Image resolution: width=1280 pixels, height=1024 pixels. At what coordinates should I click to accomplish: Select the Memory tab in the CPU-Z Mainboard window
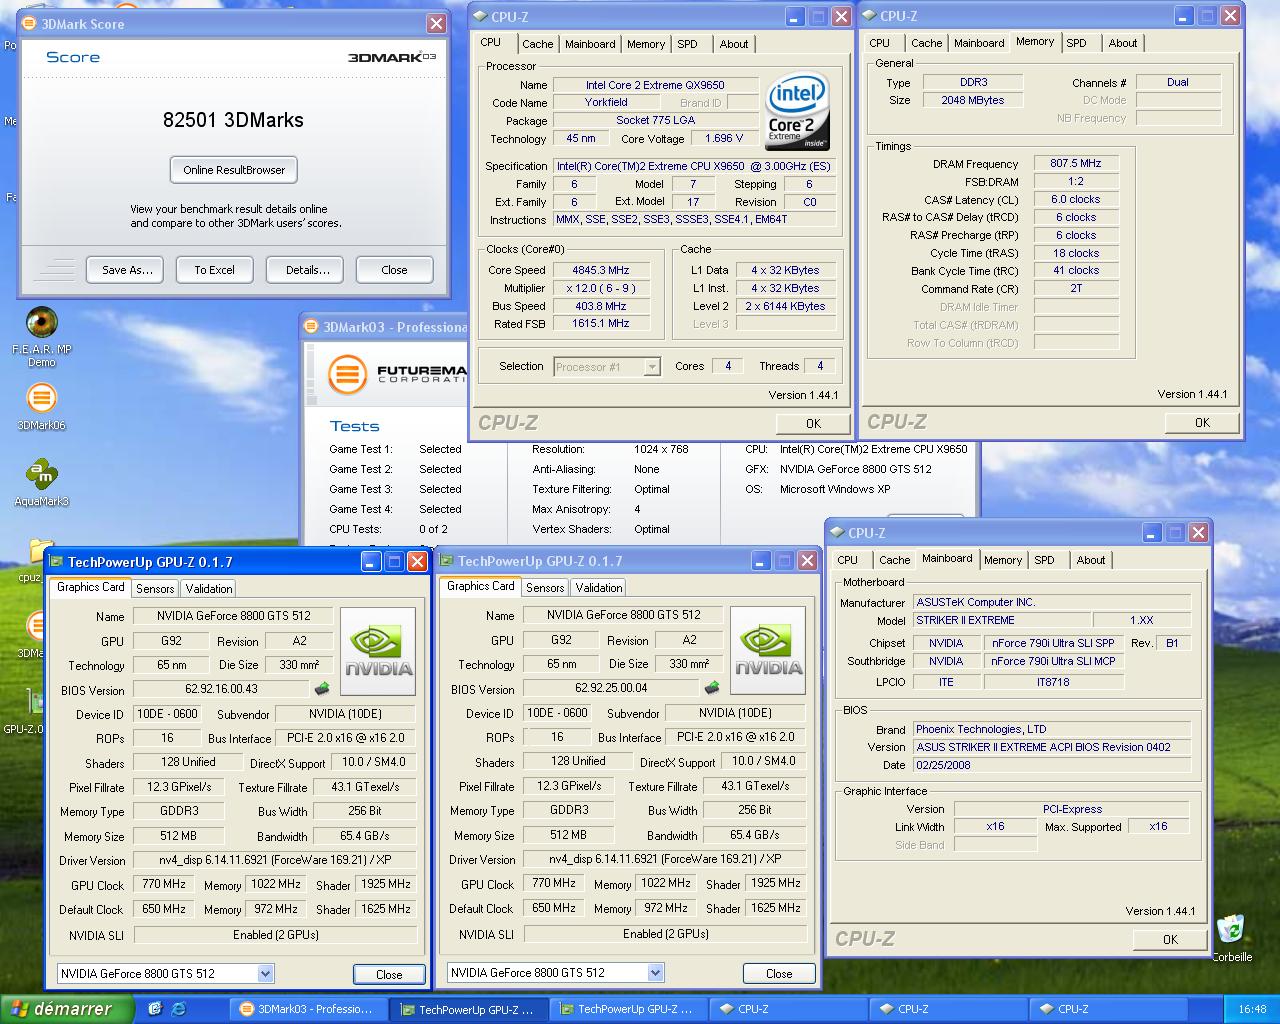(x=1002, y=560)
